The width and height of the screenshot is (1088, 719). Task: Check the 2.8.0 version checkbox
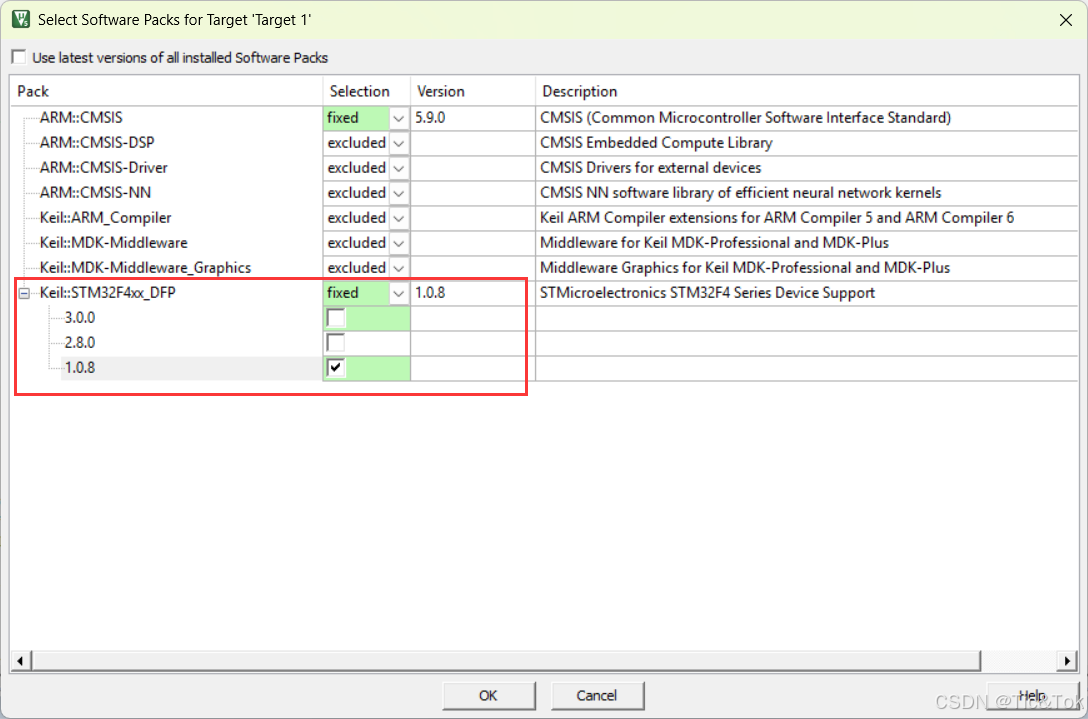coord(336,343)
